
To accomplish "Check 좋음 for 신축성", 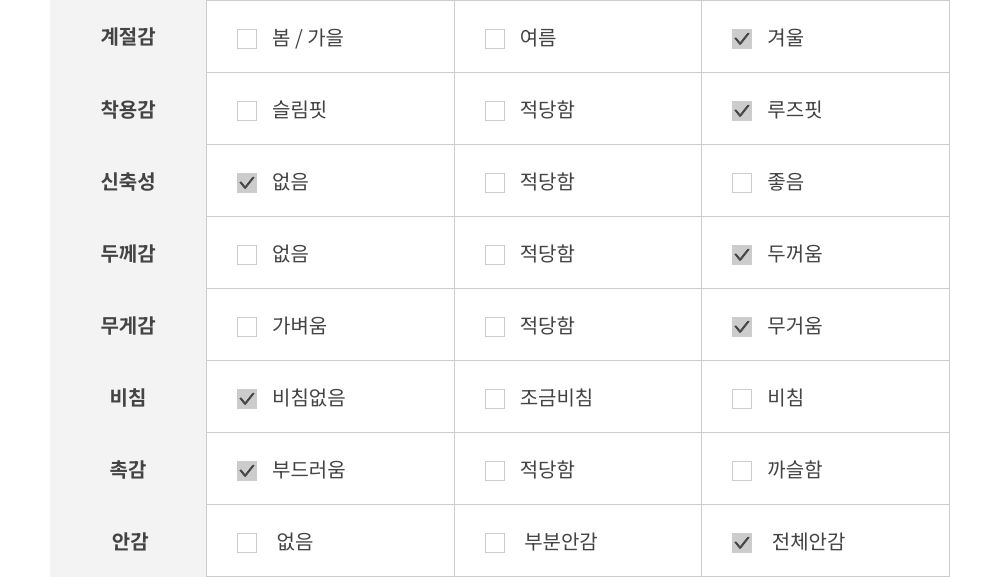I will point(742,183).
